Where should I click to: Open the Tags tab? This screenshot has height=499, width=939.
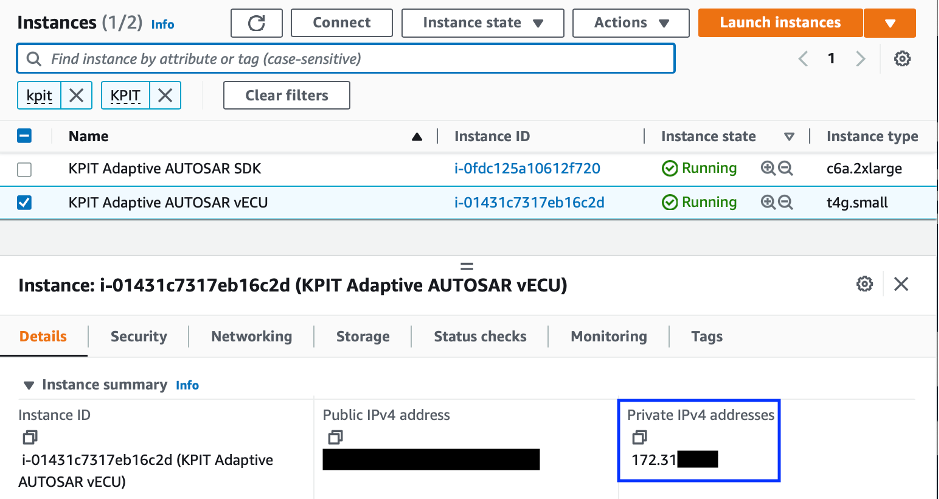pyautogui.click(x=707, y=337)
